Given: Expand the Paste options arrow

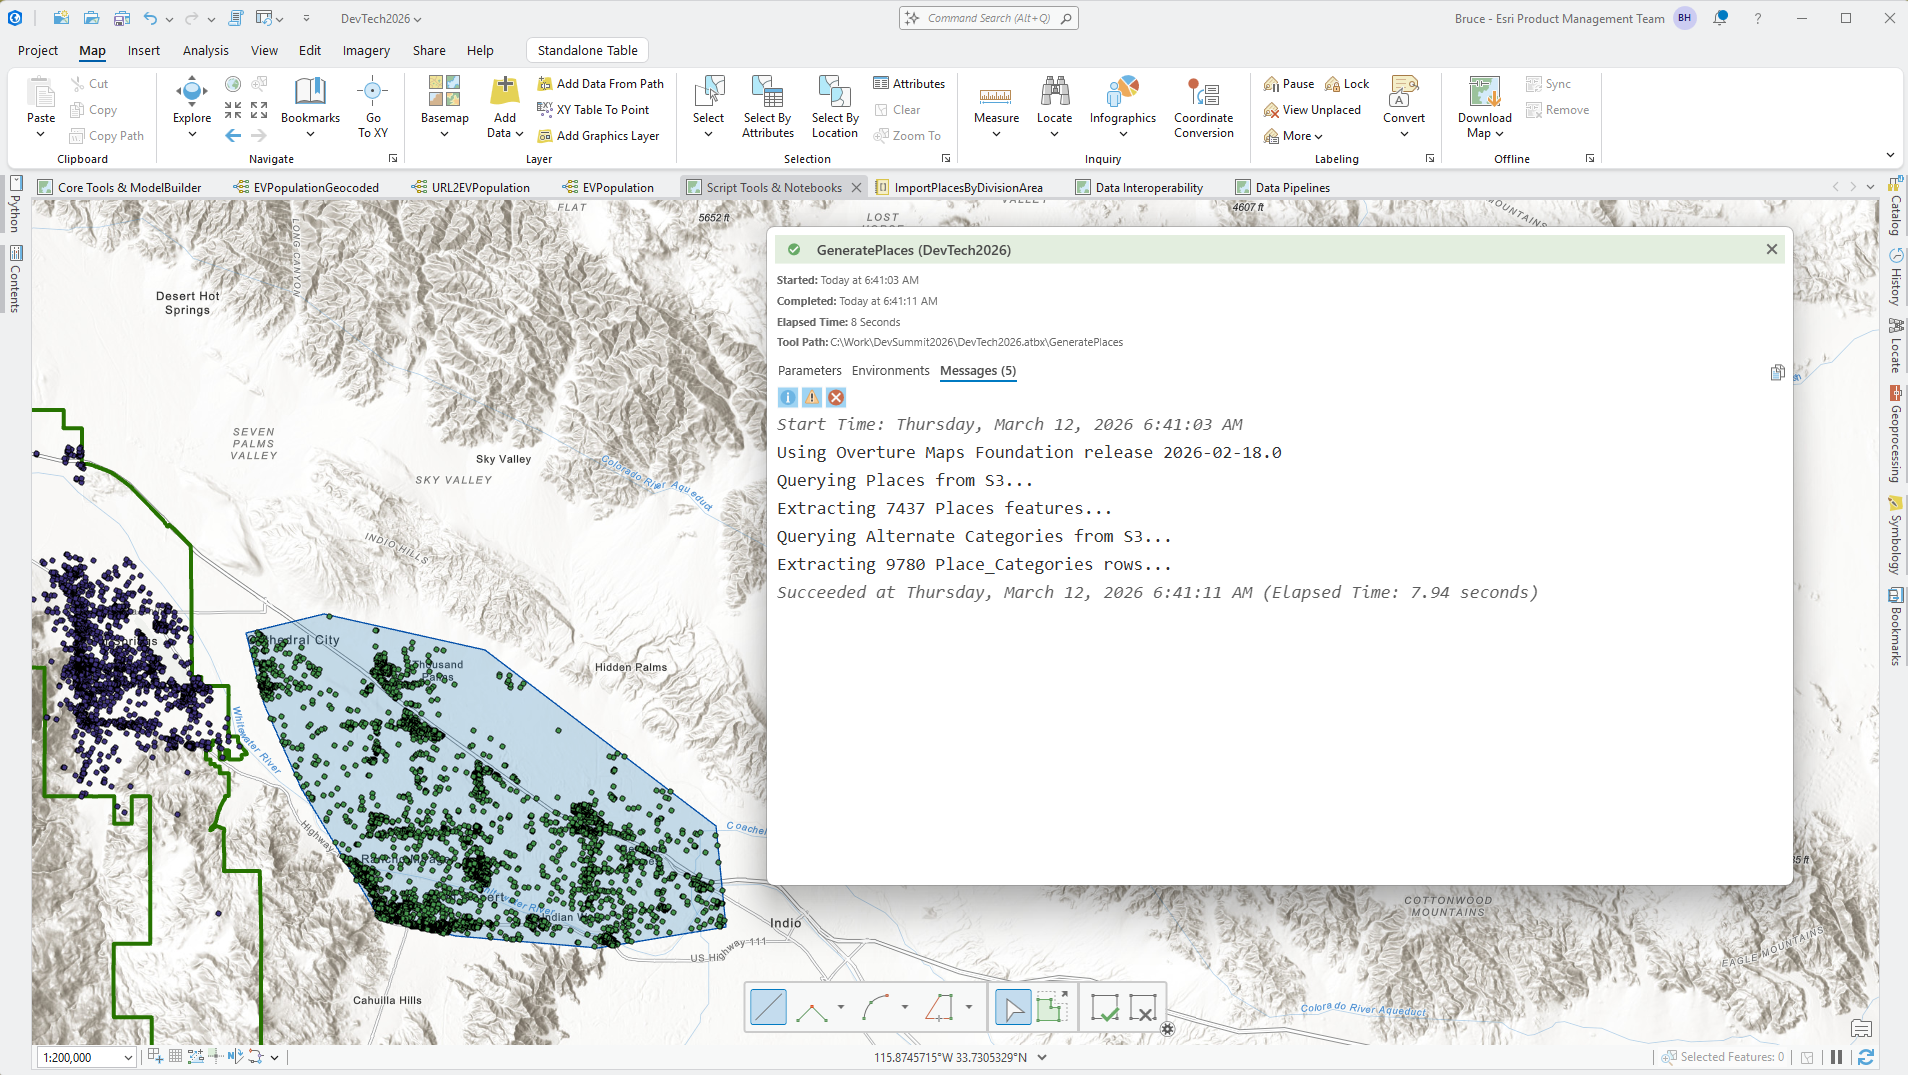Looking at the screenshot, I should point(41,134).
